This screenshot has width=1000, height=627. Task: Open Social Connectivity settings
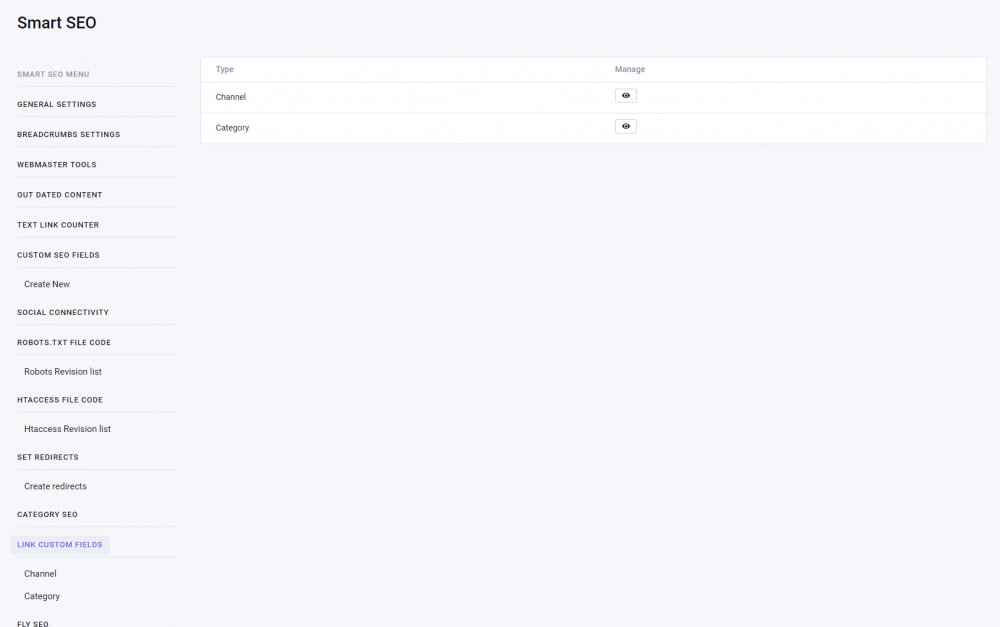pos(63,312)
